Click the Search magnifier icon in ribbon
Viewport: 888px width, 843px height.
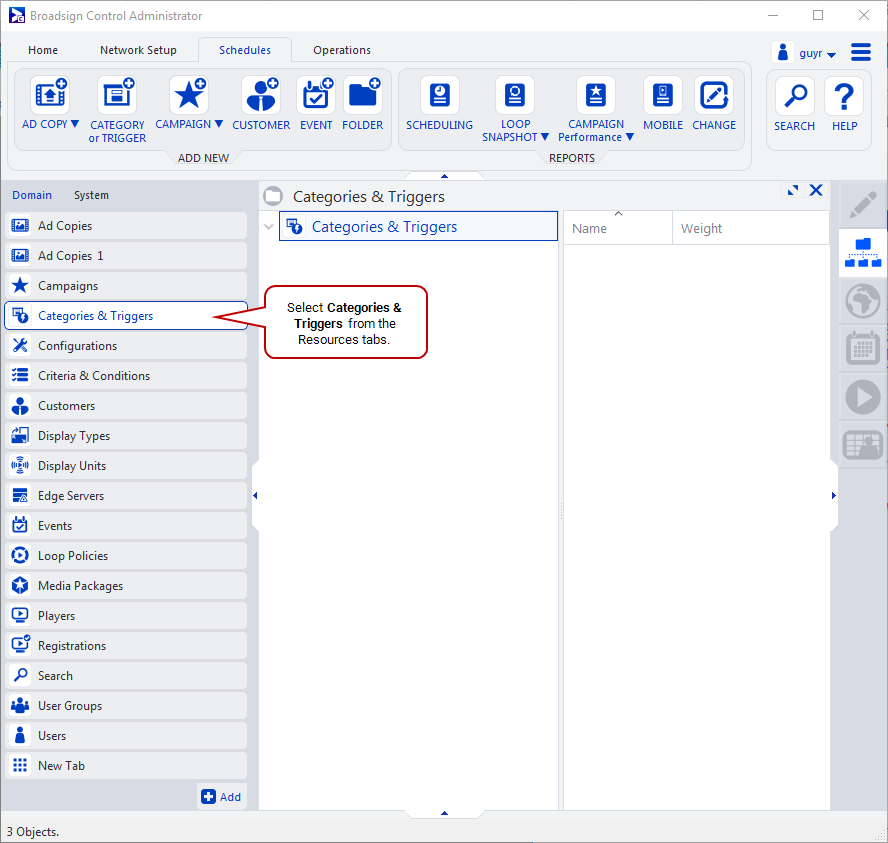click(x=795, y=96)
